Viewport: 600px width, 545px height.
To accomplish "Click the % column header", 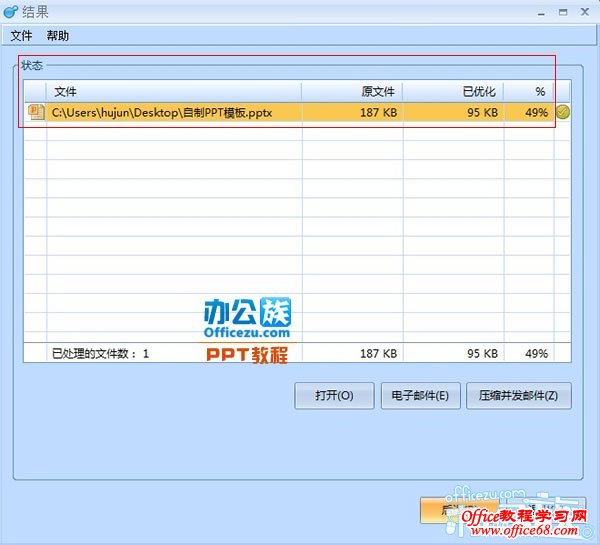I will pos(529,92).
